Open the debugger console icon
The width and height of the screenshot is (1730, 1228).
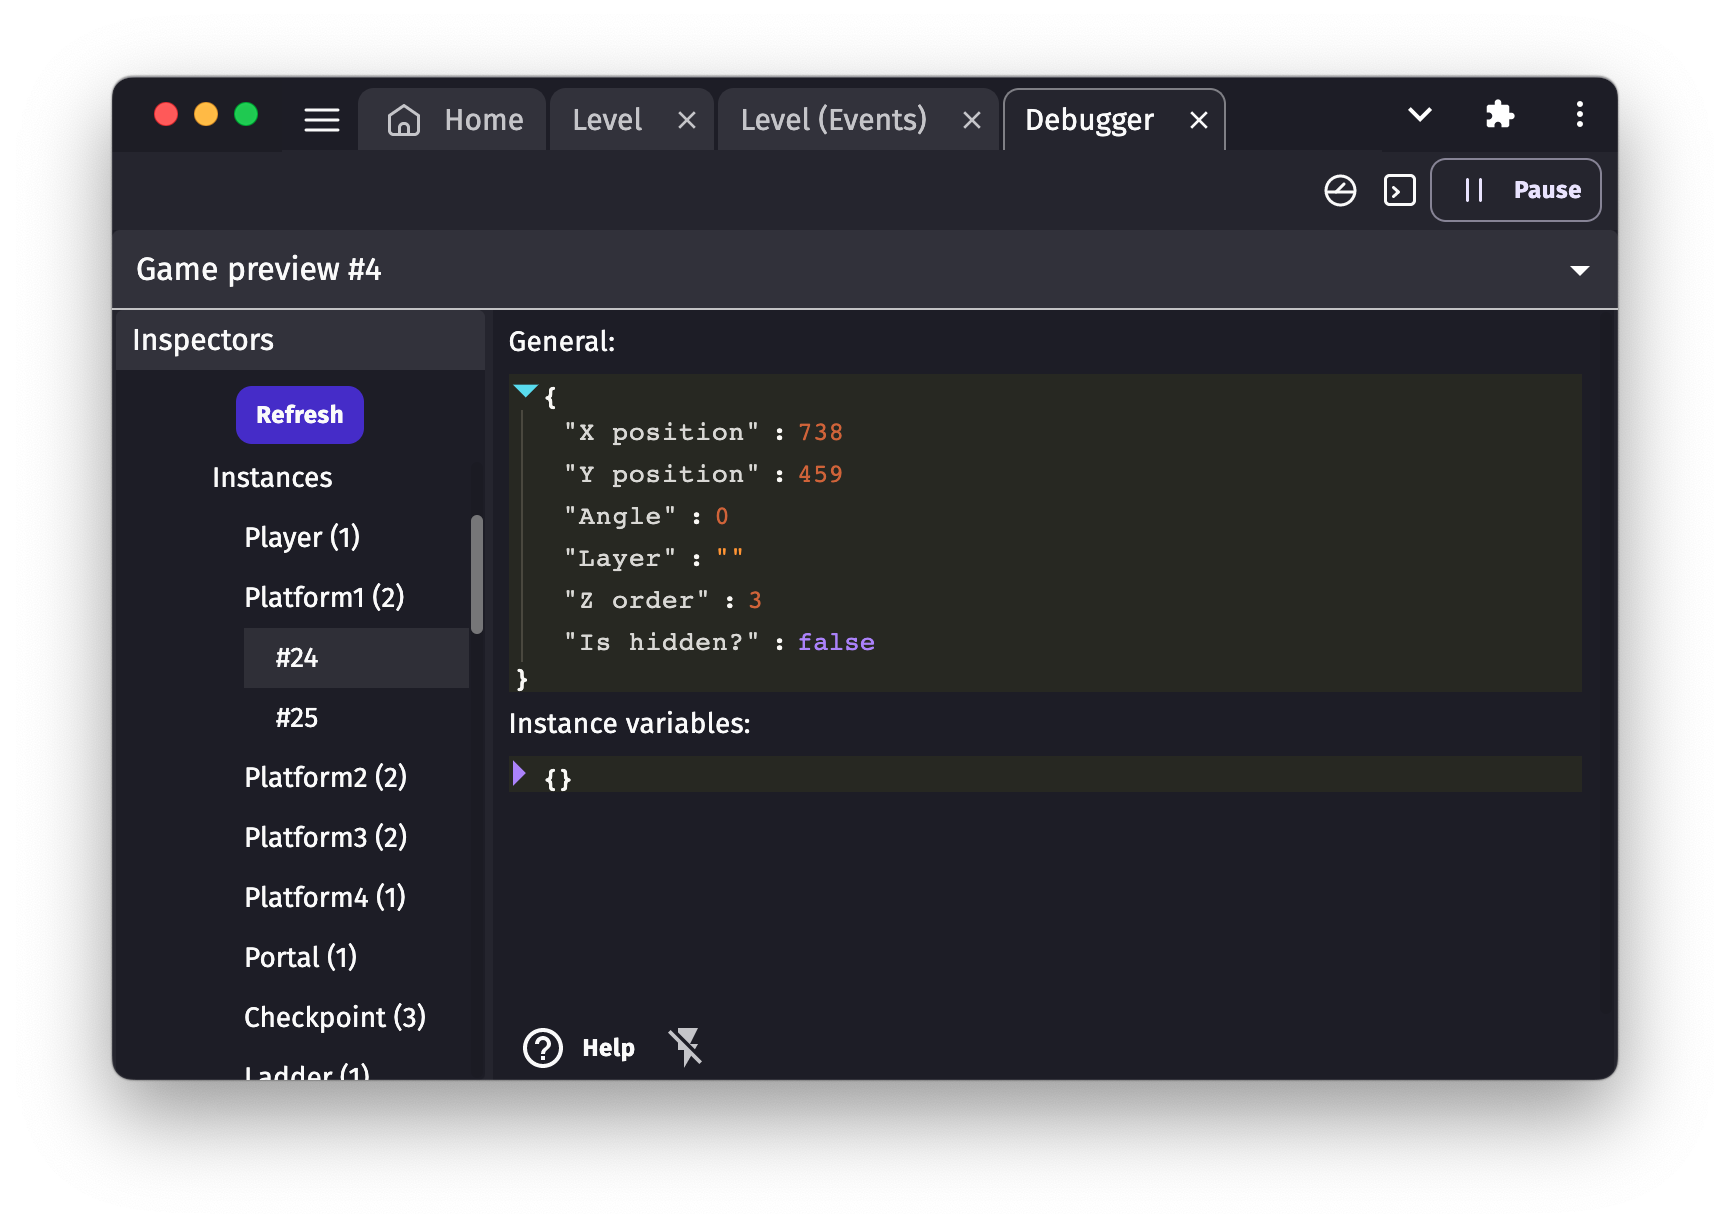pyautogui.click(x=1399, y=190)
